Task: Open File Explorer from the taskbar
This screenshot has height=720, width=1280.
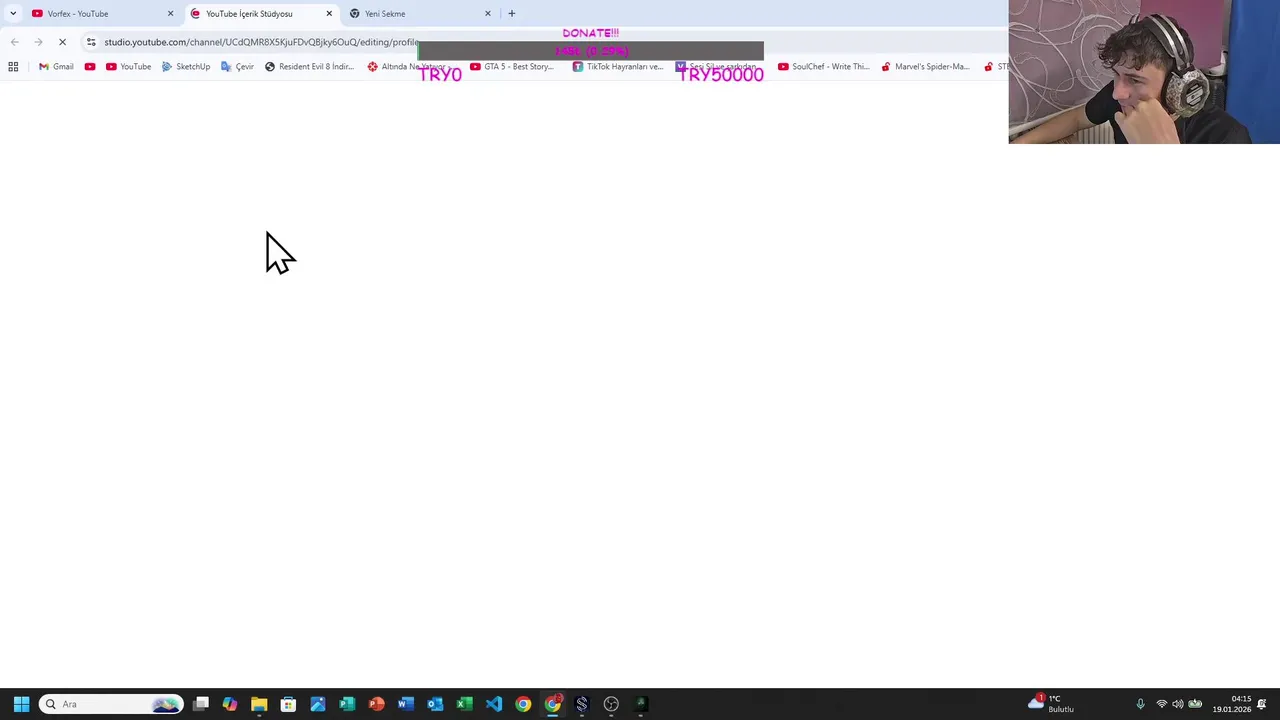Action: (x=259, y=704)
